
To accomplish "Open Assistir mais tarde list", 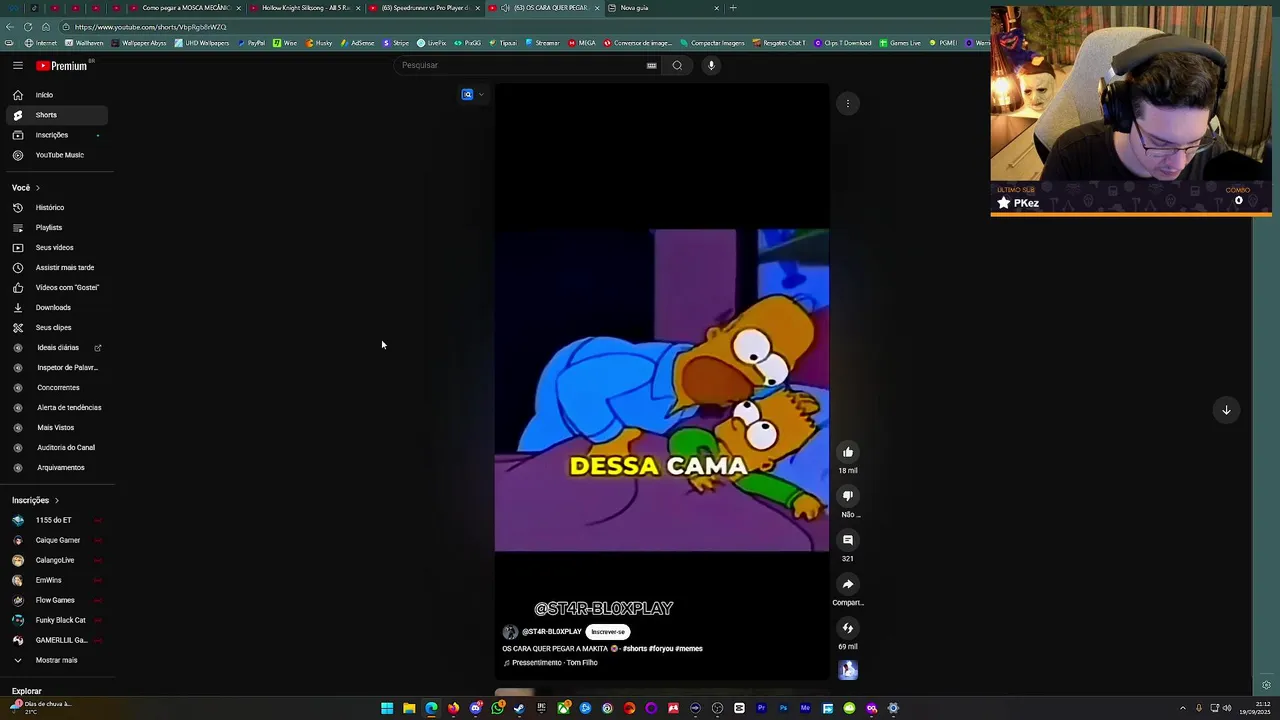I will [x=57, y=268].
